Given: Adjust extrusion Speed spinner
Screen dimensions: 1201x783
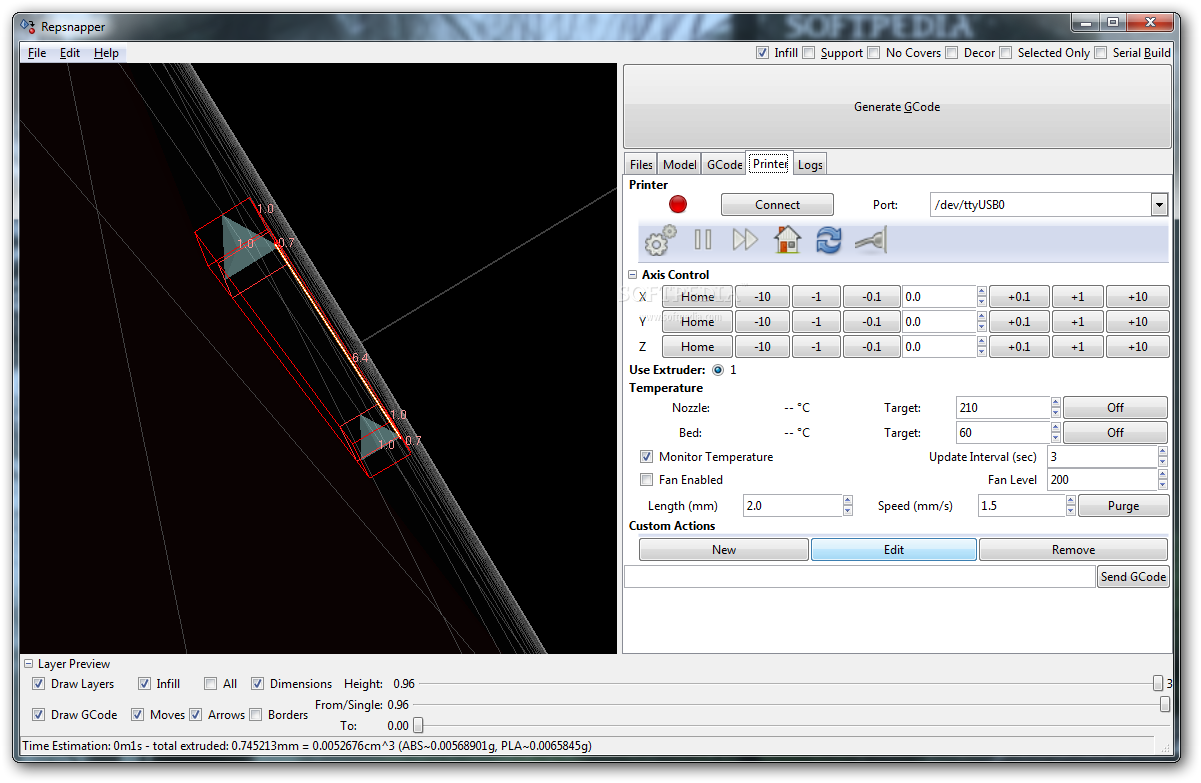Looking at the screenshot, I should (x=1069, y=505).
